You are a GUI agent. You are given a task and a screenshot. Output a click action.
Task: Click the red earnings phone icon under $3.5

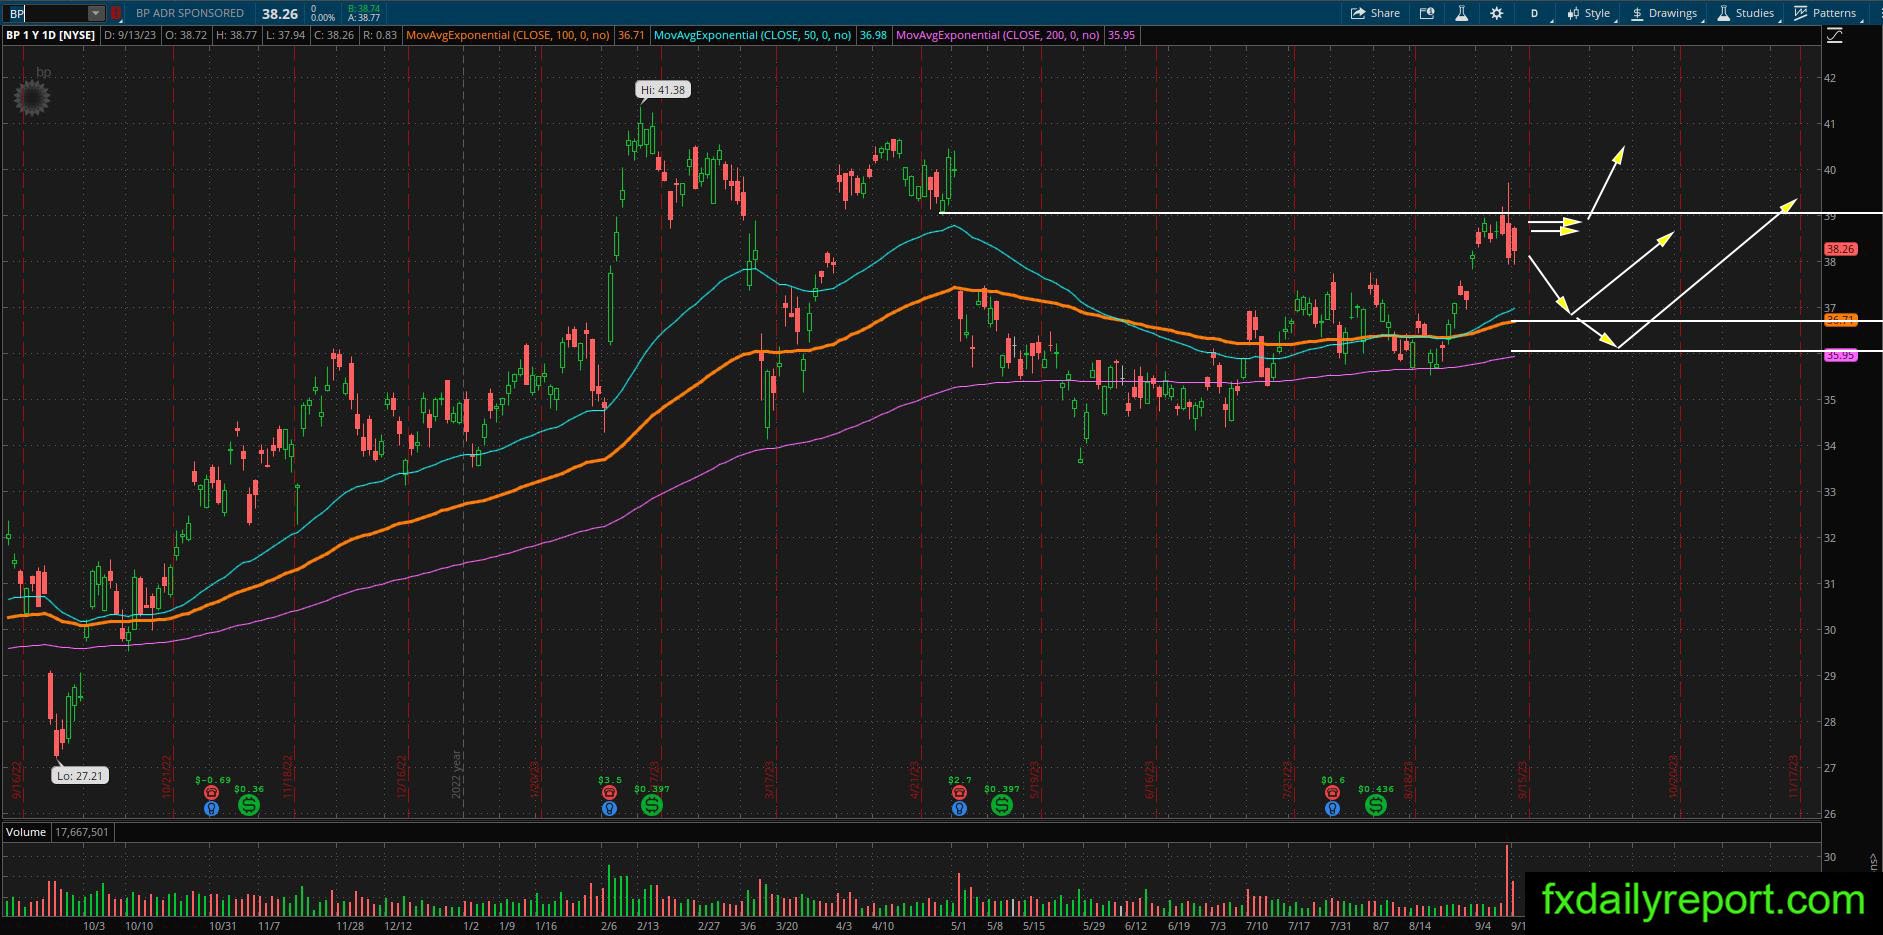coord(609,793)
